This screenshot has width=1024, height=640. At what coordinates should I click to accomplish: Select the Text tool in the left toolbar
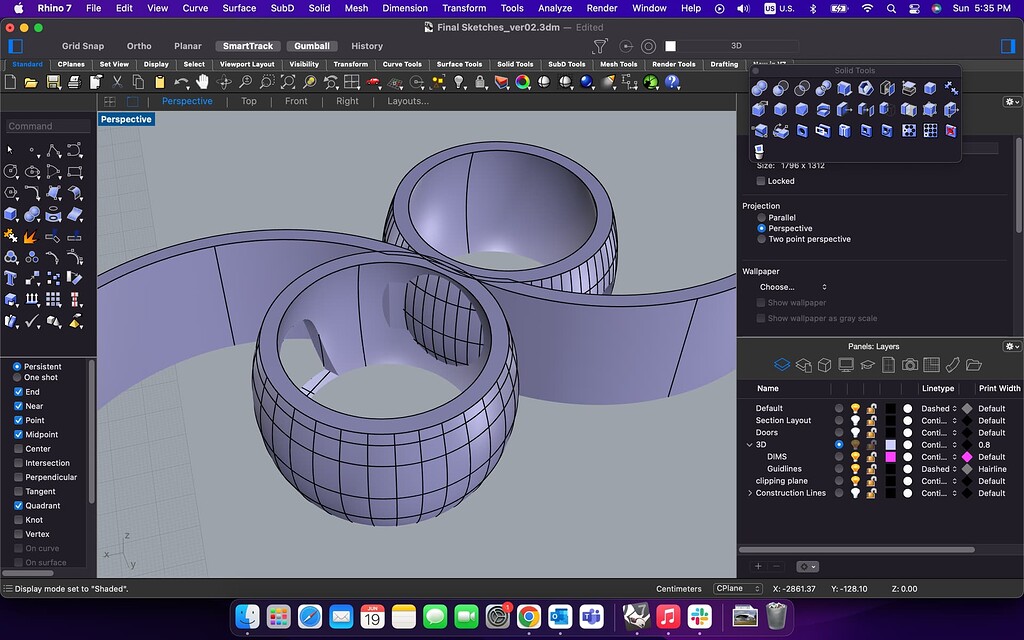(9, 276)
